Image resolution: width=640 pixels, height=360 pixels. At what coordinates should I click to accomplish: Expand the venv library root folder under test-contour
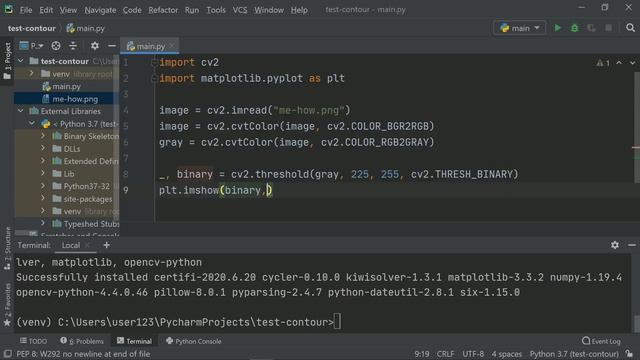[32, 74]
